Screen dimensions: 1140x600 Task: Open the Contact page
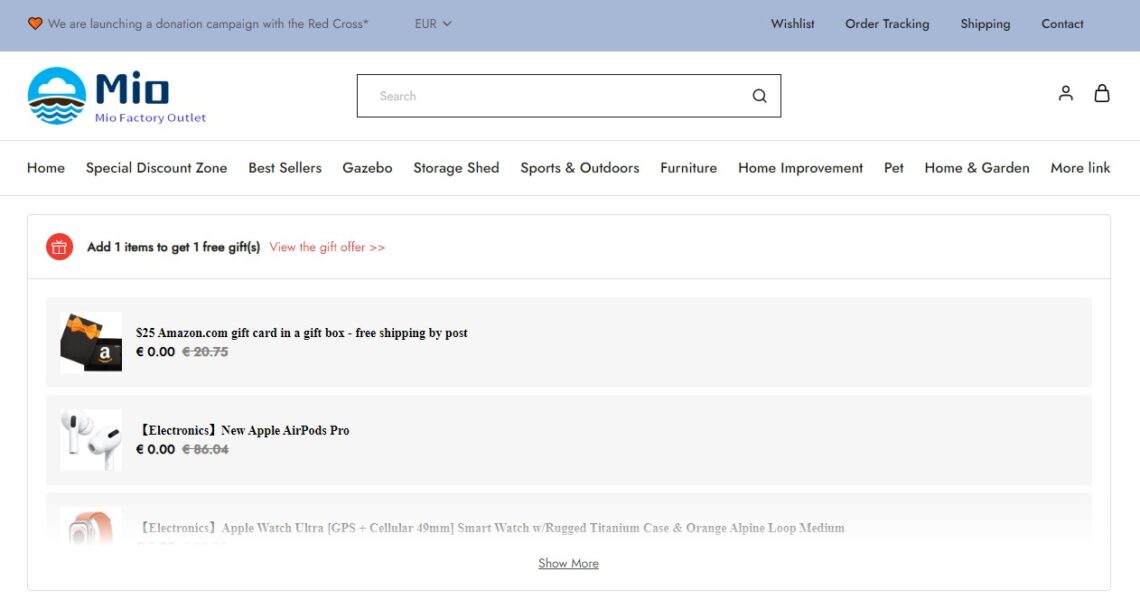pos(1062,23)
